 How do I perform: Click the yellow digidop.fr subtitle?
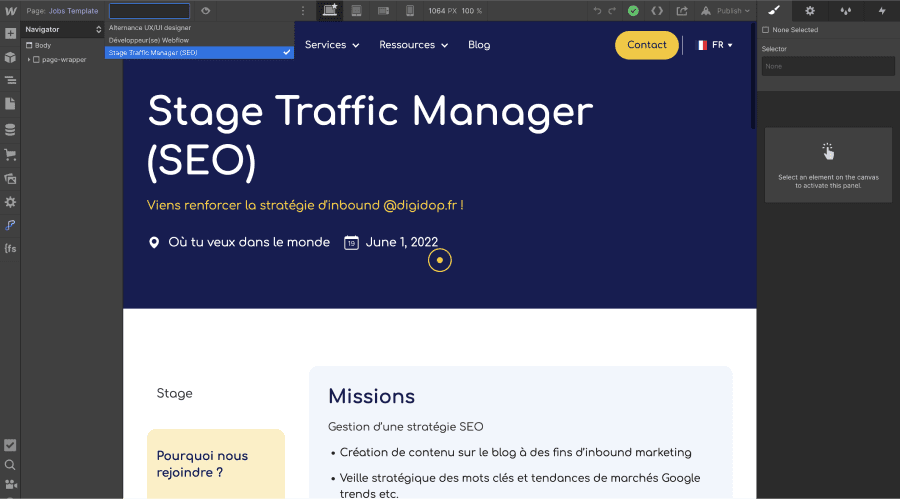305,206
